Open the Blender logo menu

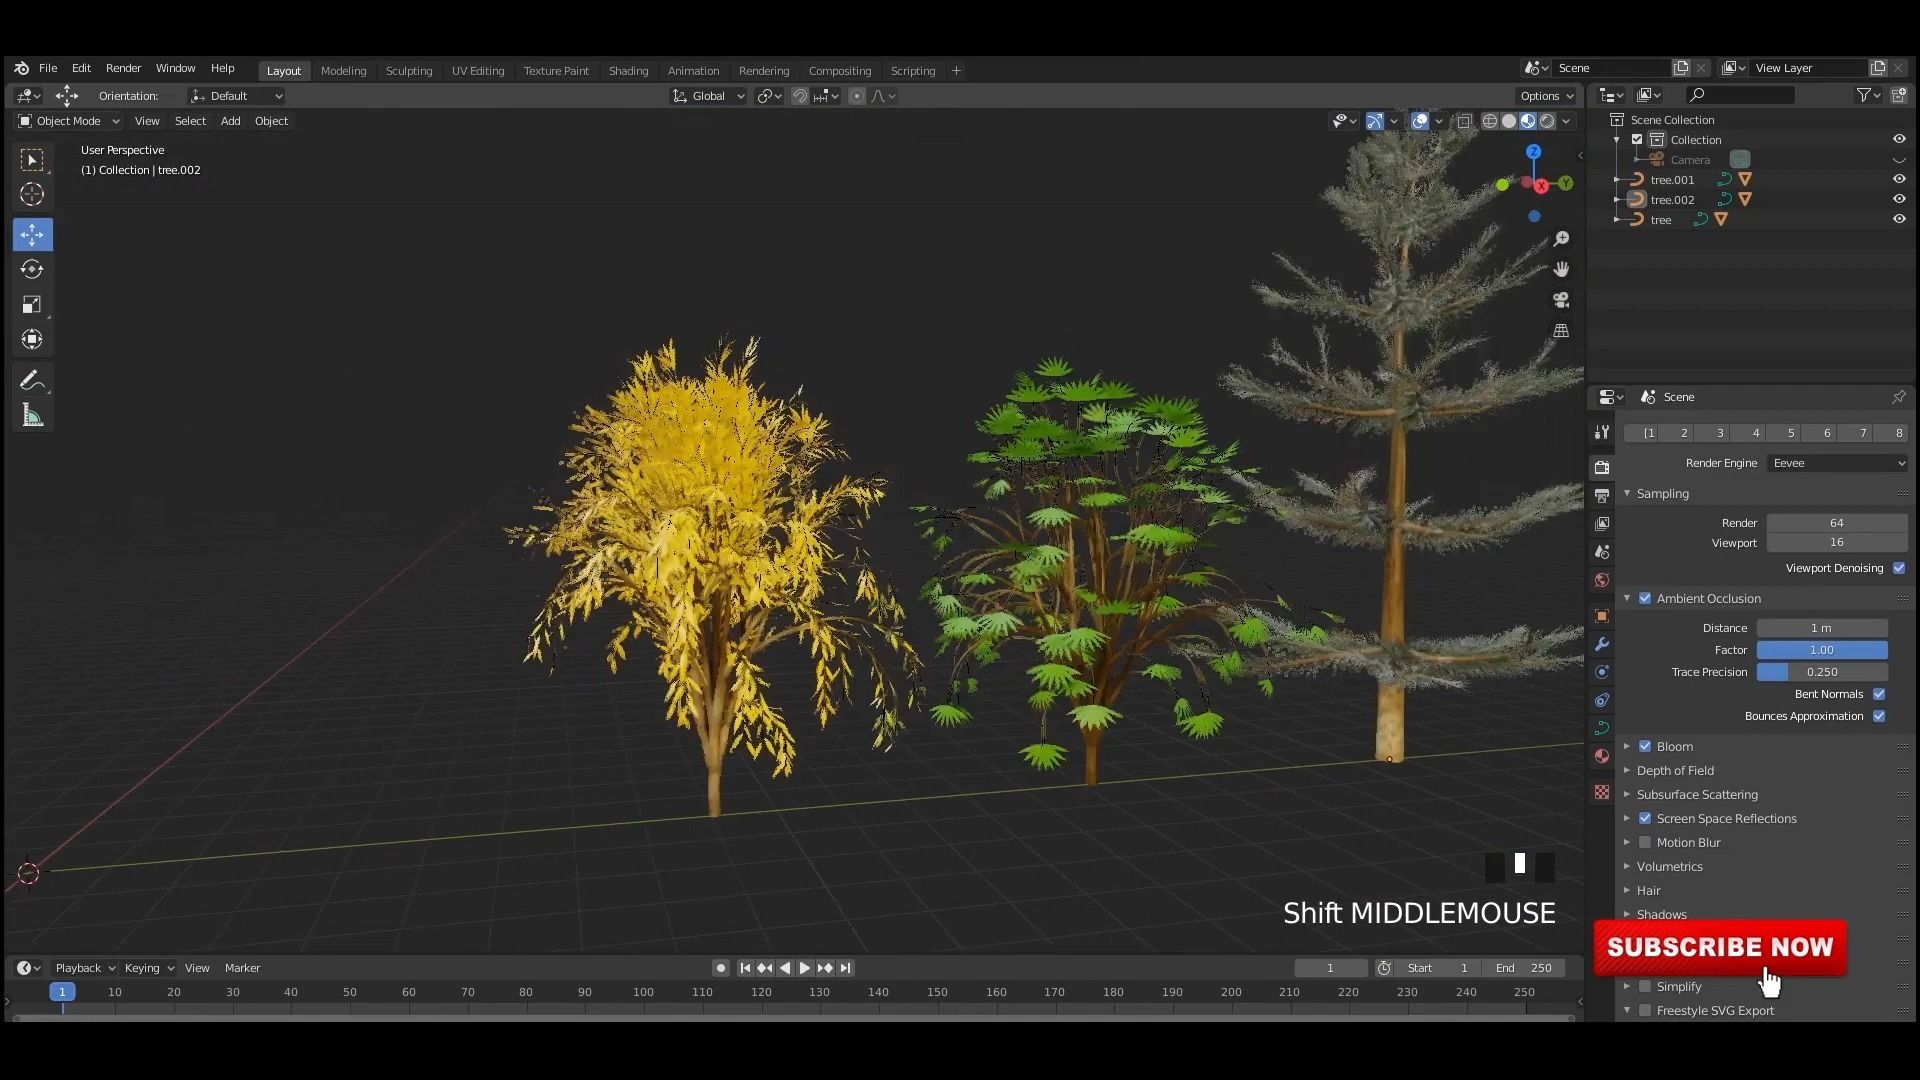pyautogui.click(x=21, y=68)
